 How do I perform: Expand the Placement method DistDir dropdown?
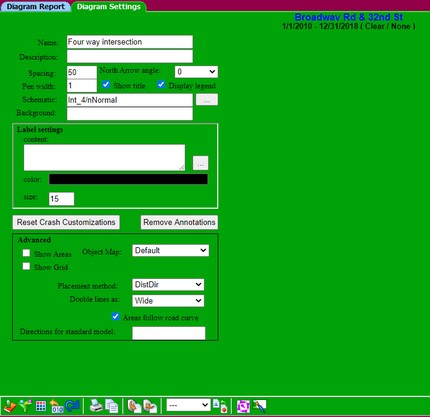point(168,285)
